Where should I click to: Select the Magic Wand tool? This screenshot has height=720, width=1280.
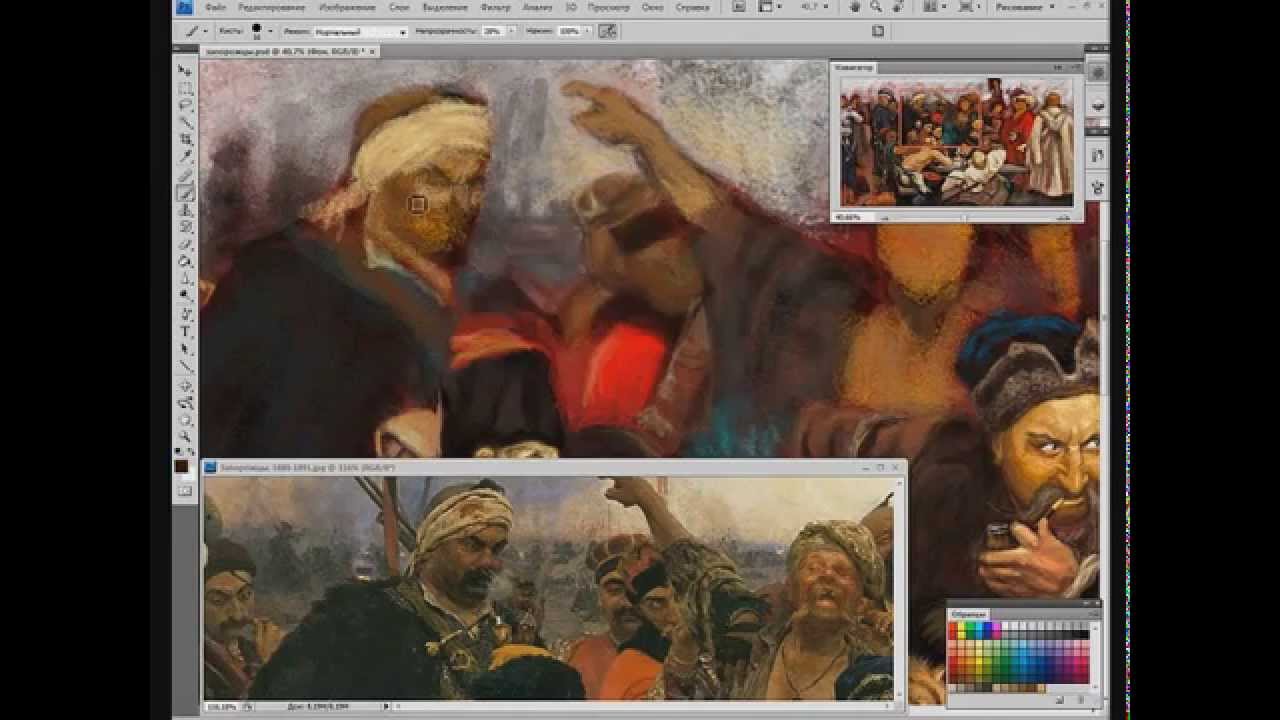coord(185,122)
